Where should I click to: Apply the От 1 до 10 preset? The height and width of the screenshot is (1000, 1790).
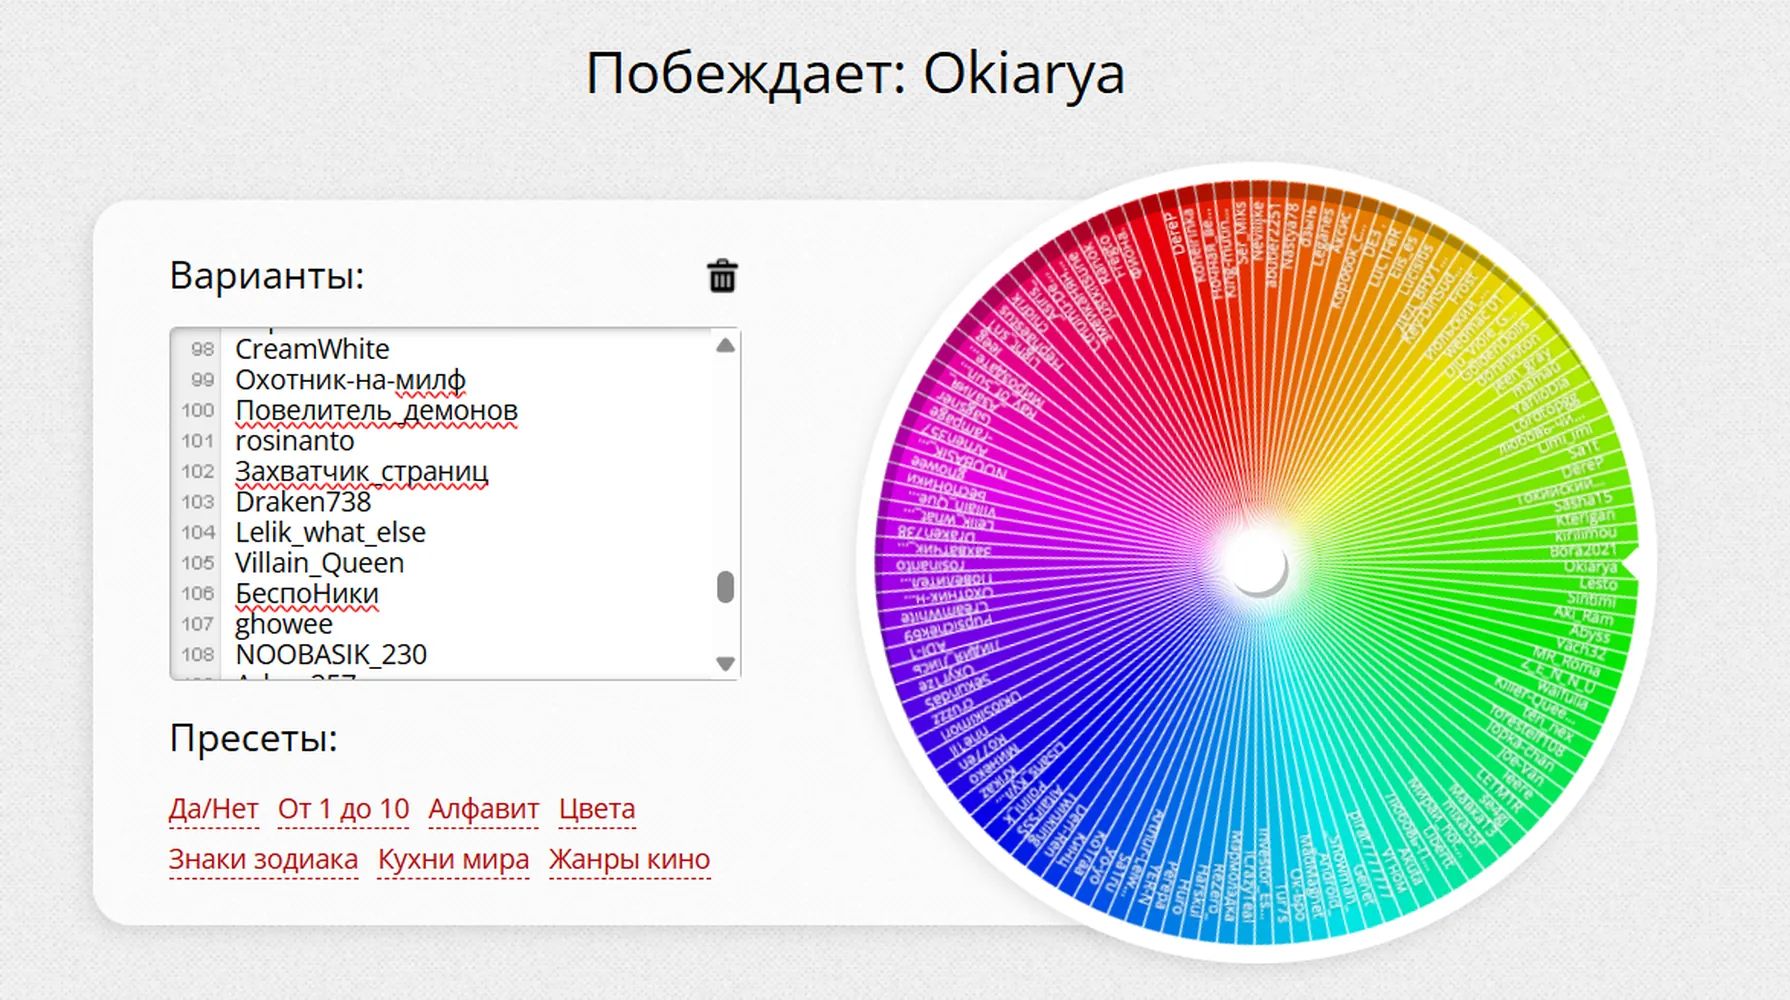(x=343, y=808)
